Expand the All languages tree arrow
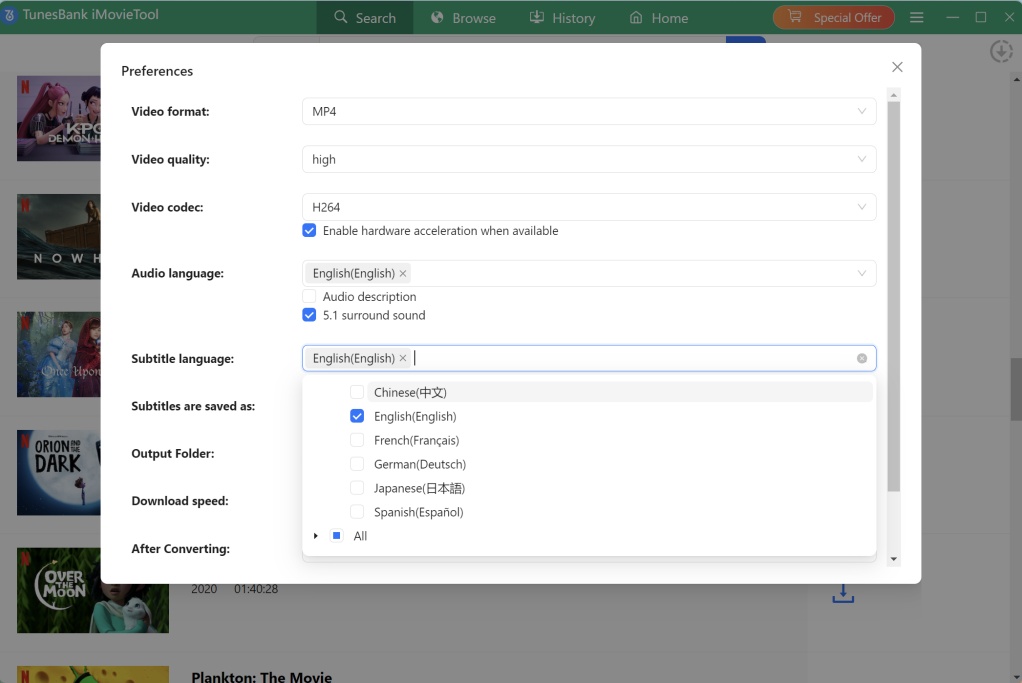 [x=316, y=536]
